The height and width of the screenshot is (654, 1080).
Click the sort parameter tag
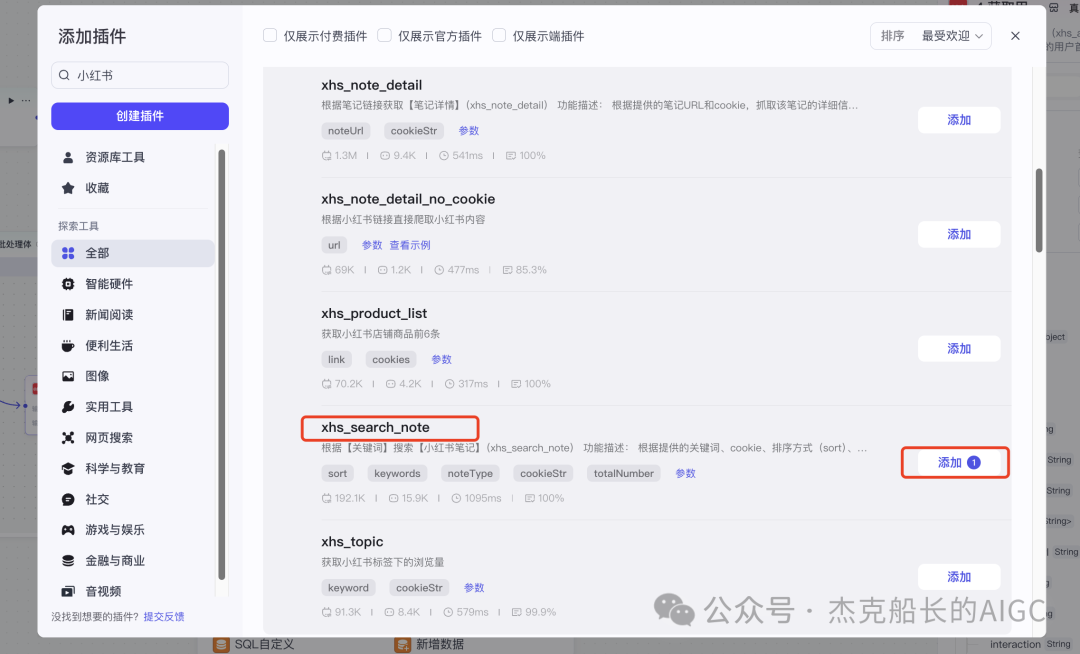tap(338, 474)
